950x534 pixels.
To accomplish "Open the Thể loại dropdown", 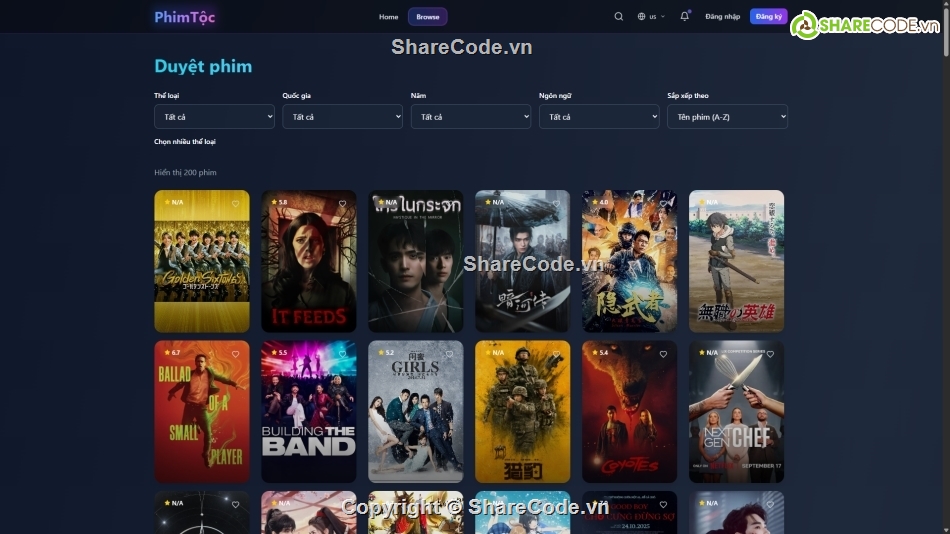I will (x=214, y=116).
